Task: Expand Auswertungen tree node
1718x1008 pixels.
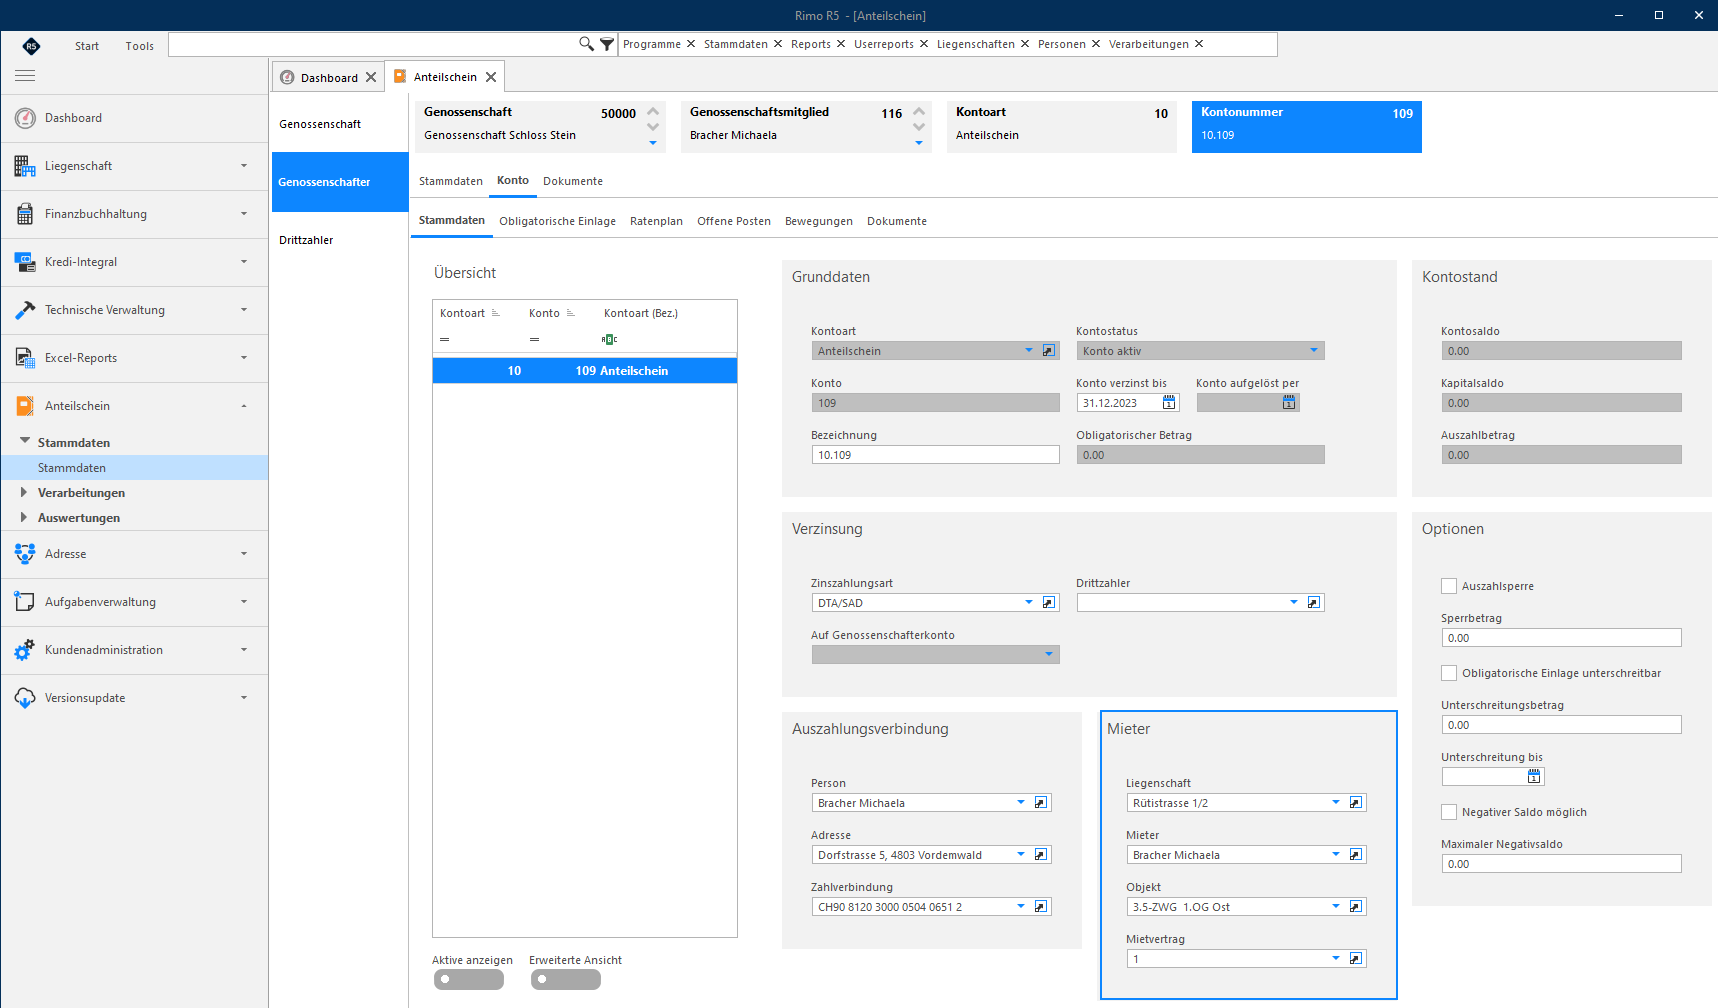Action: (x=24, y=518)
